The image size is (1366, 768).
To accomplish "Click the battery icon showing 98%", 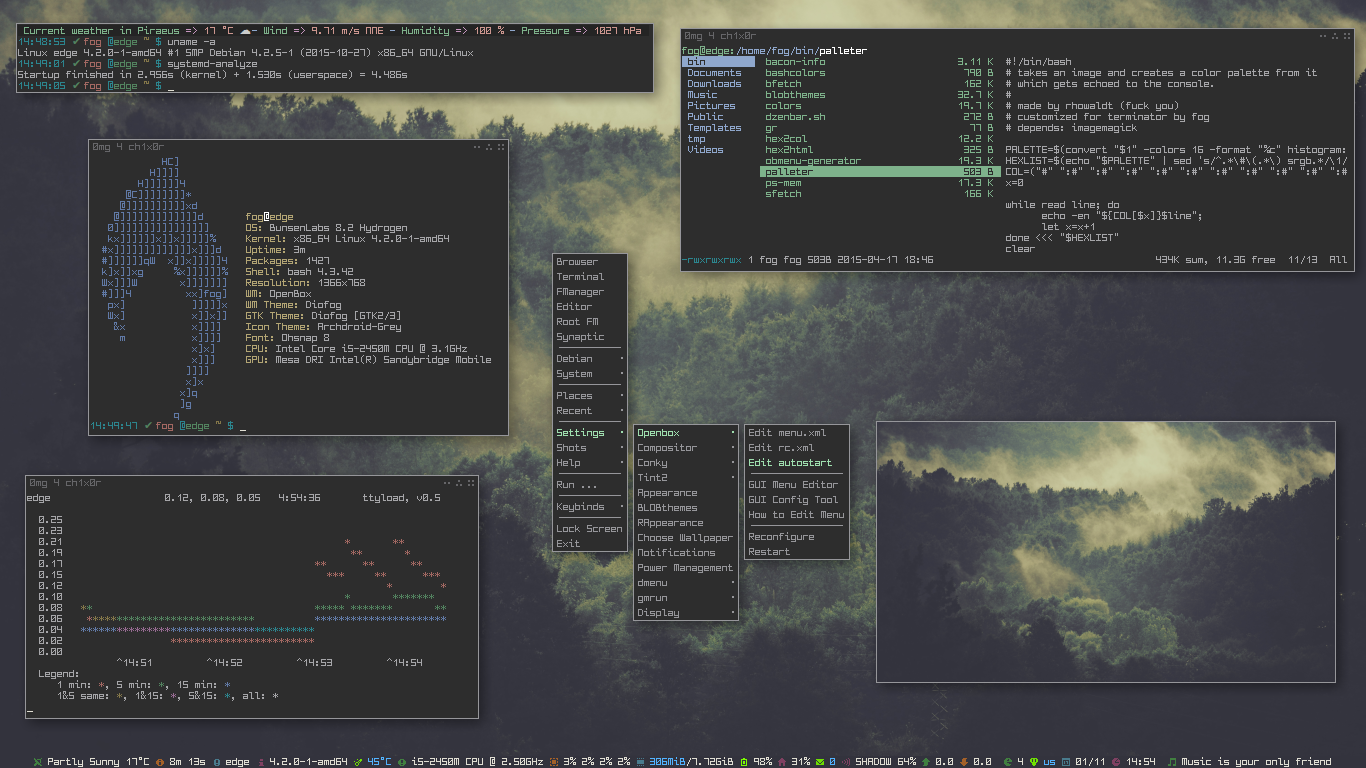I will (x=744, y=761).
